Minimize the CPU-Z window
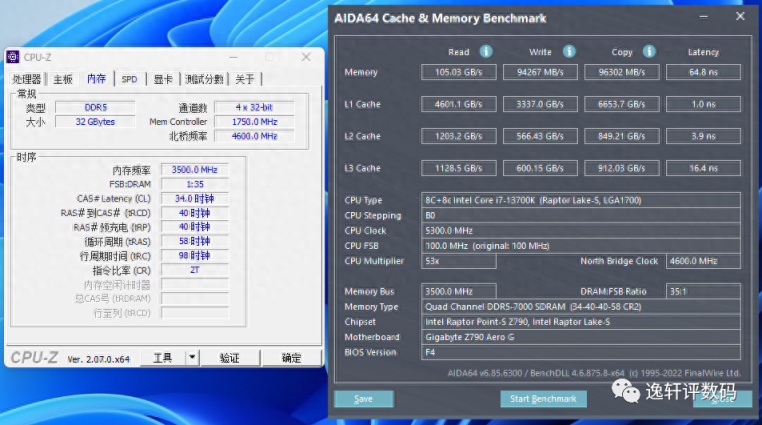This screenshot has height=425, width=762. 234,57
